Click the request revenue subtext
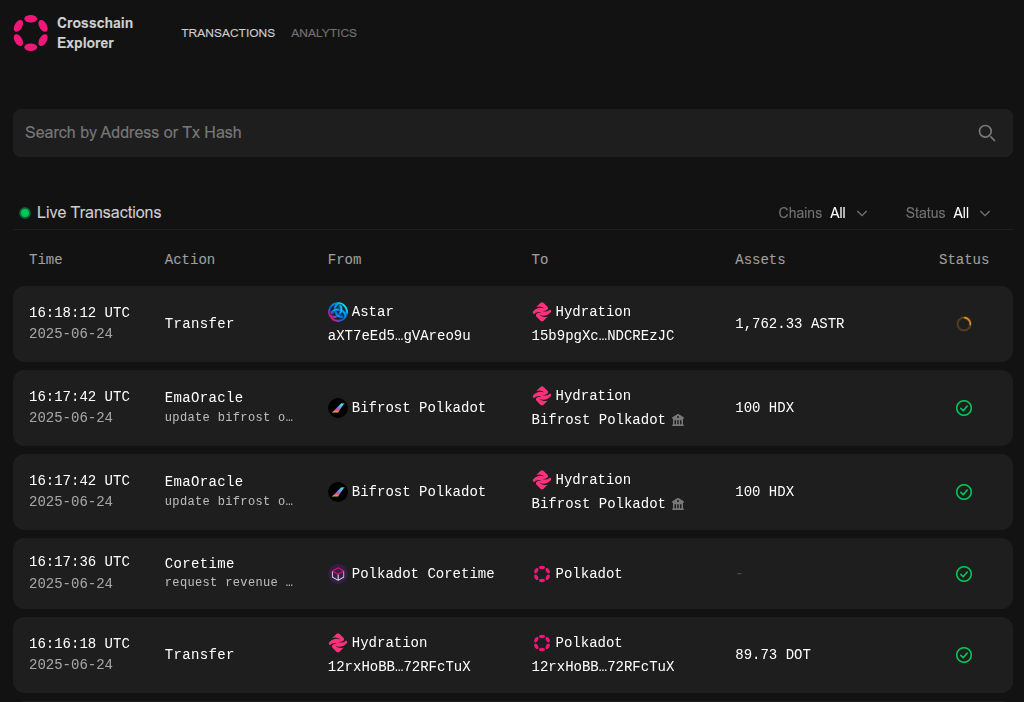Screen dimensions: 1024x702 tap(229, 582)
